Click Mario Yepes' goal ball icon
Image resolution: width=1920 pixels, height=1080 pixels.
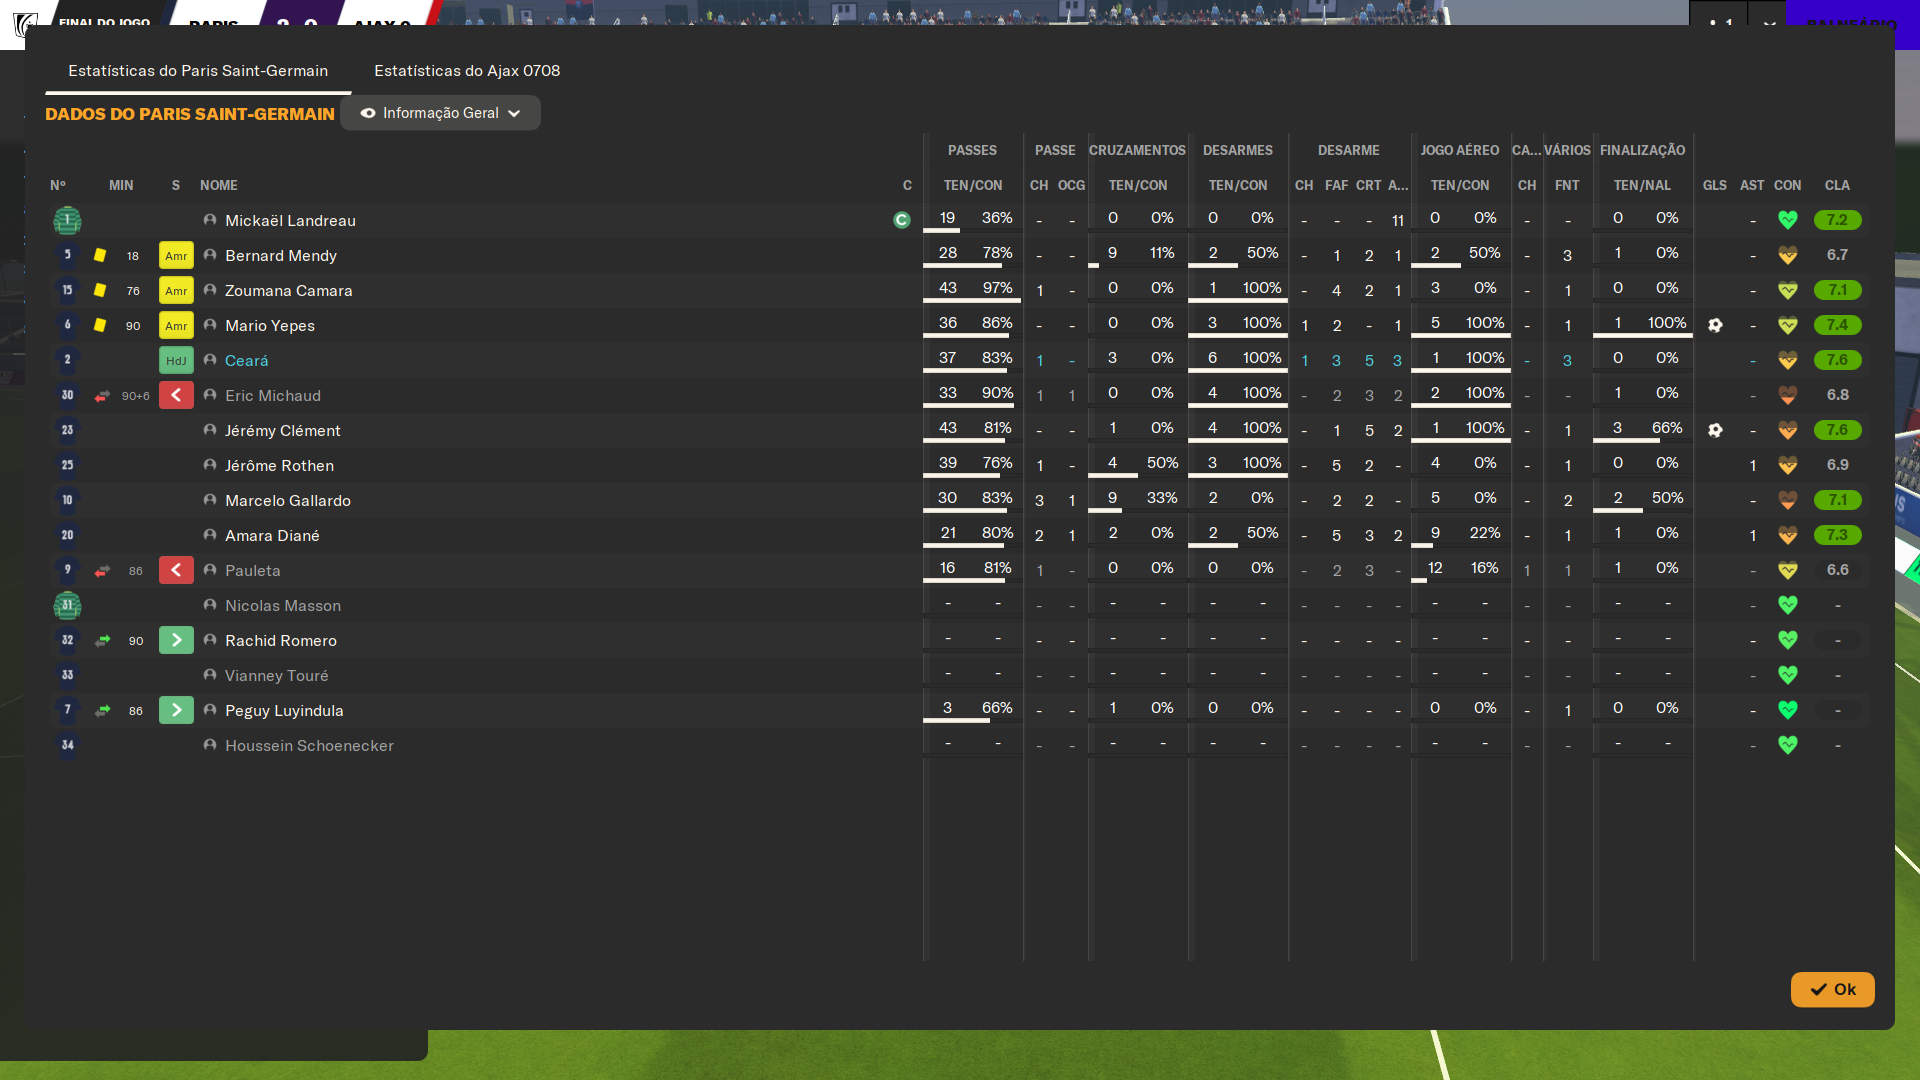pyautogui.click(x=1715, y=325)
